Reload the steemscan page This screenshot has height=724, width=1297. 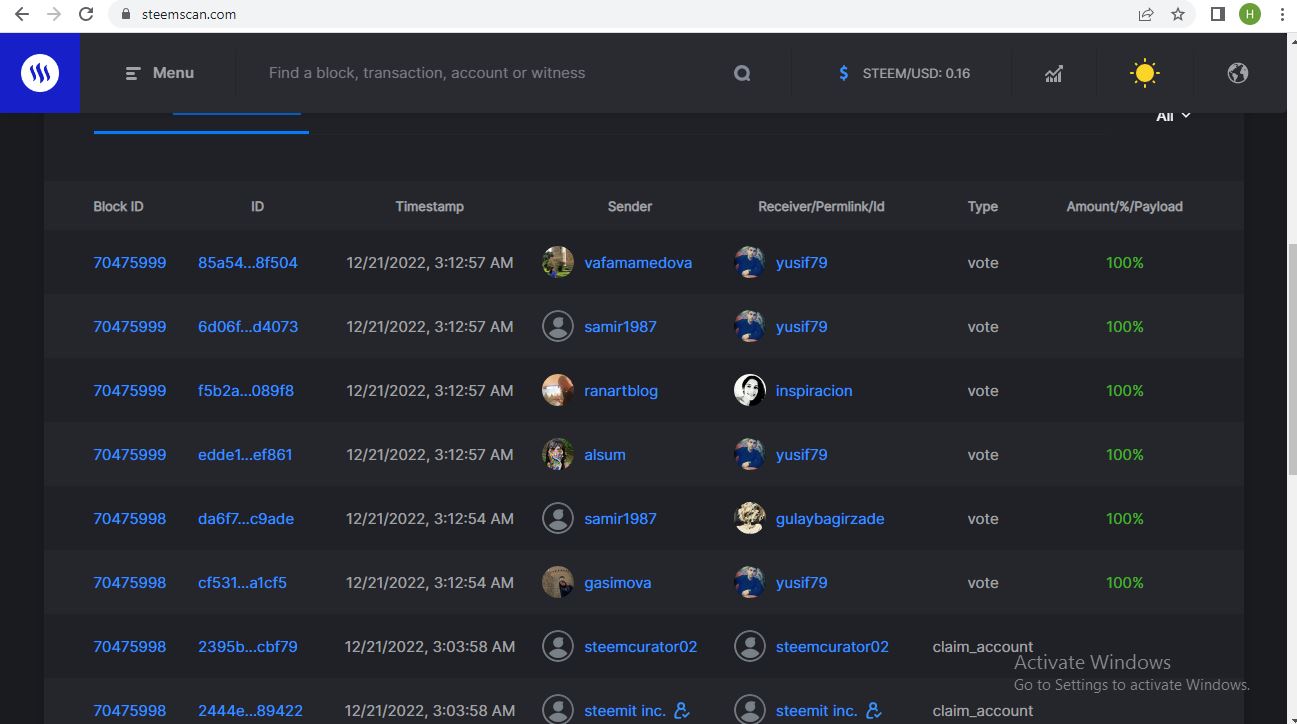(x=86, y=15)
